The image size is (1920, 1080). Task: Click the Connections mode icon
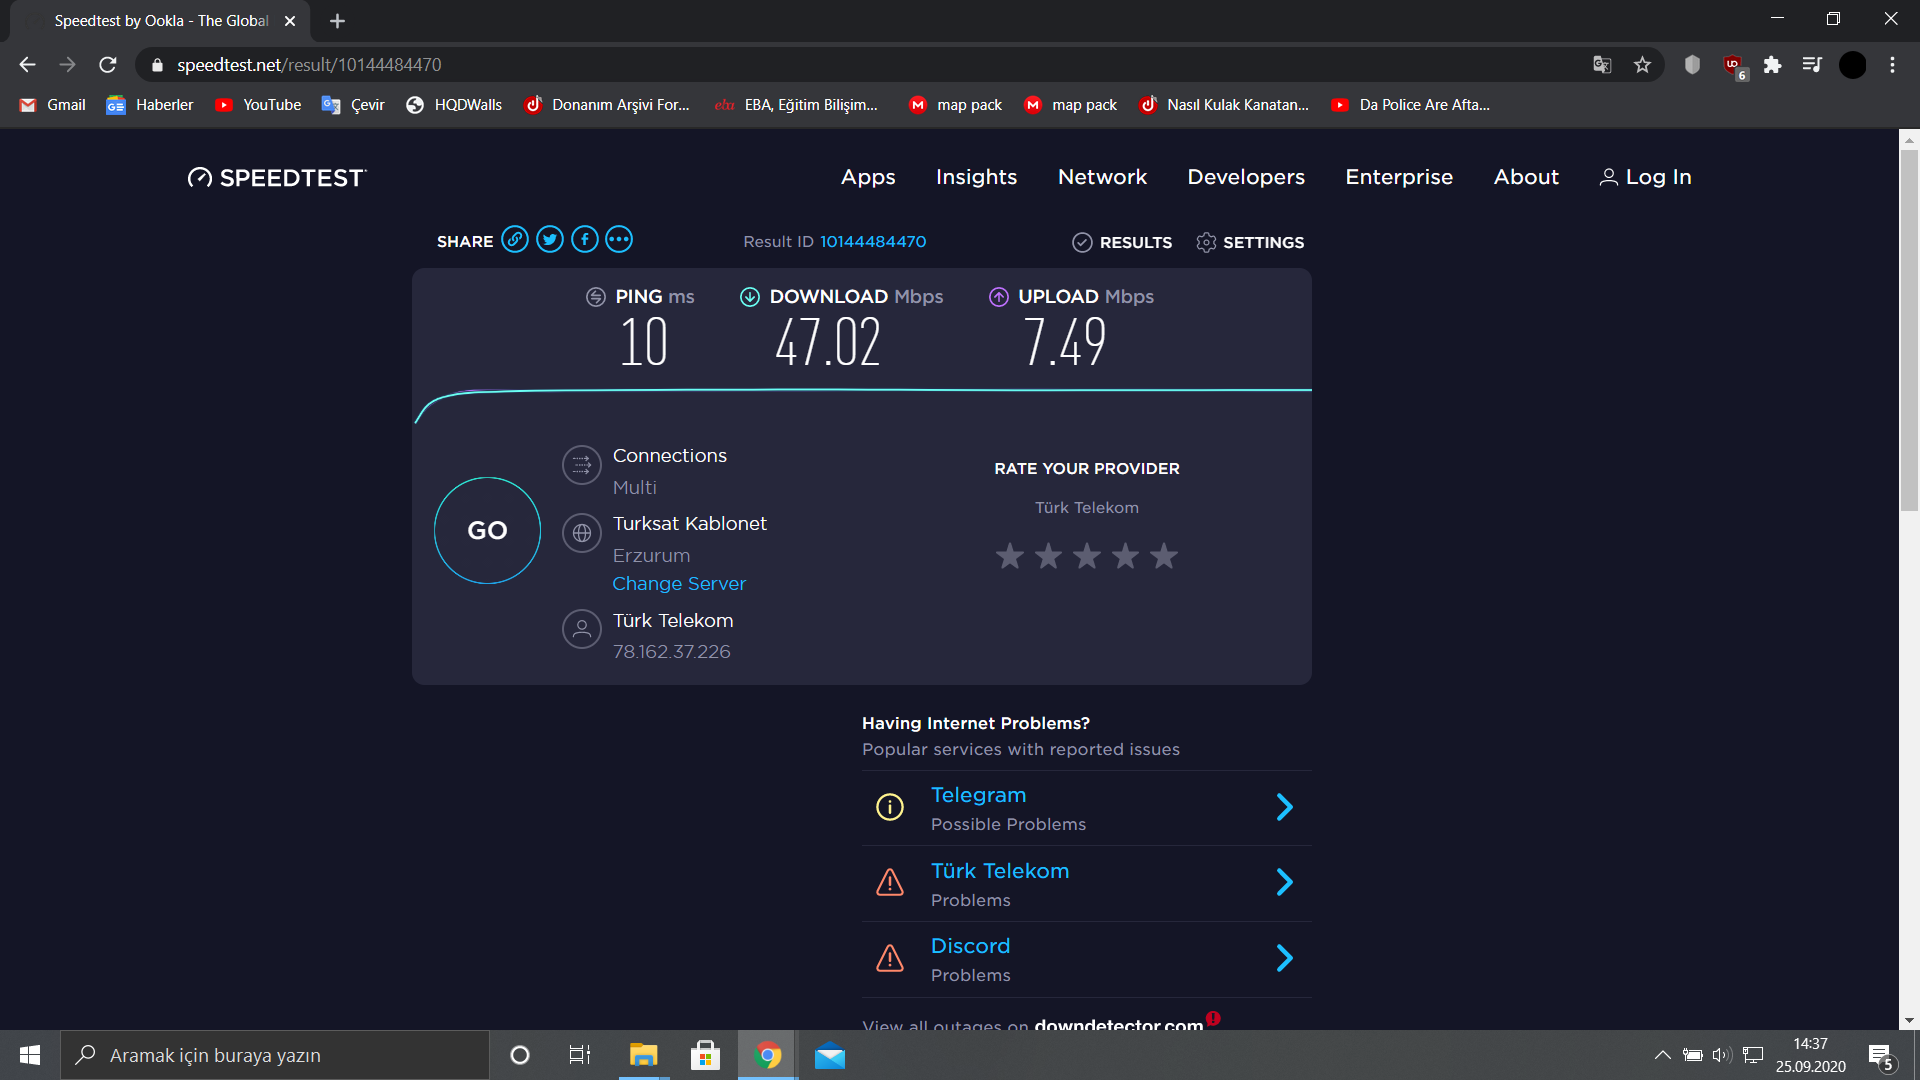pos(582,465)
